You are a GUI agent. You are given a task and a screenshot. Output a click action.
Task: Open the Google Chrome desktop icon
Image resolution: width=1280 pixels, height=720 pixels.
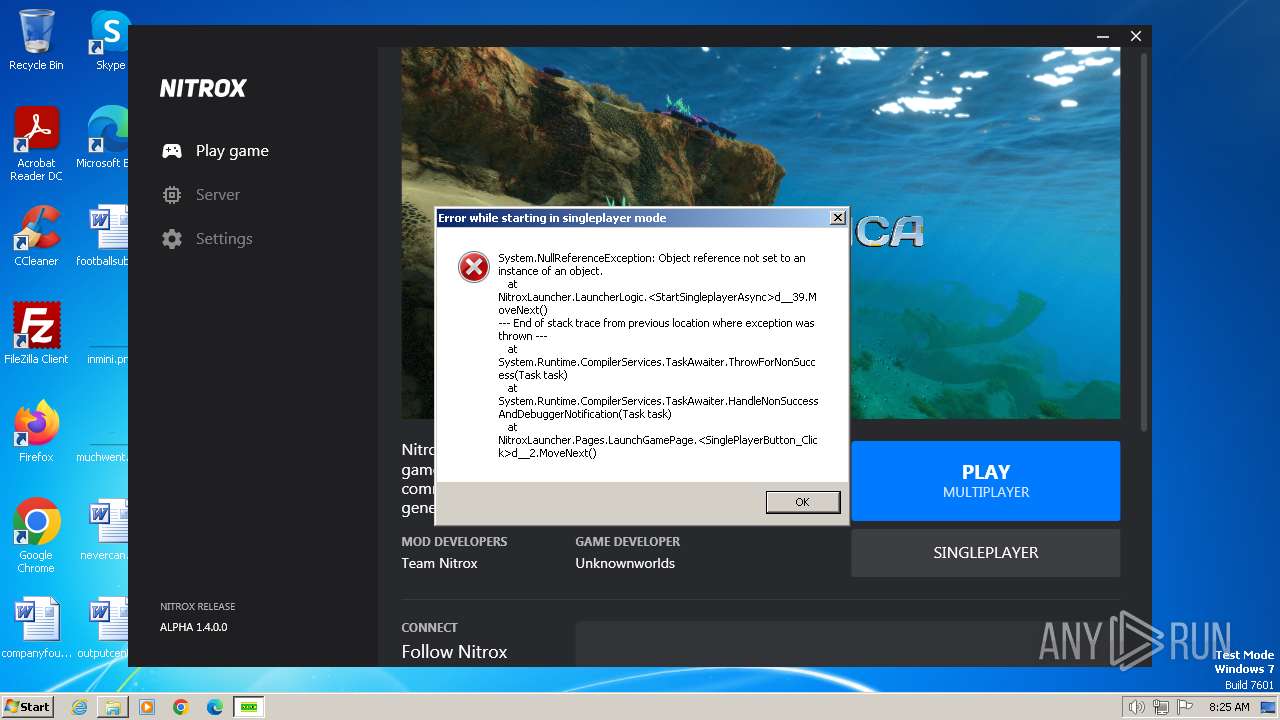36,536
